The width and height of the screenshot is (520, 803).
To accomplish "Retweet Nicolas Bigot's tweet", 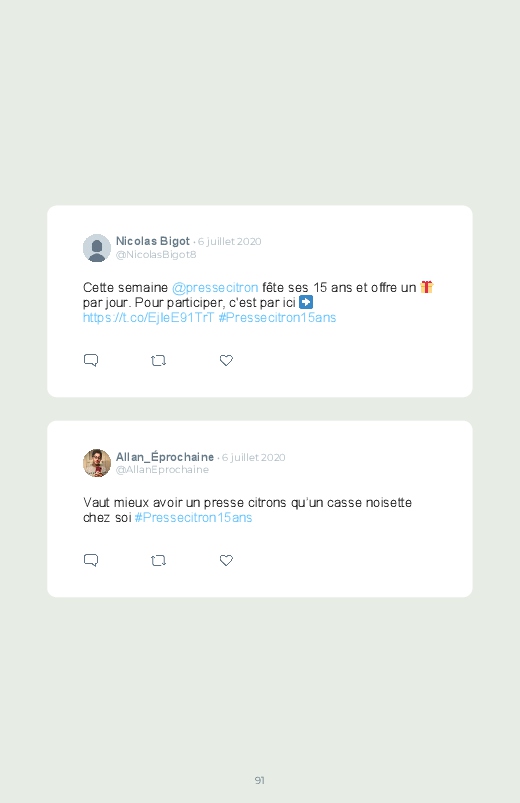I will tap(158, 361).
